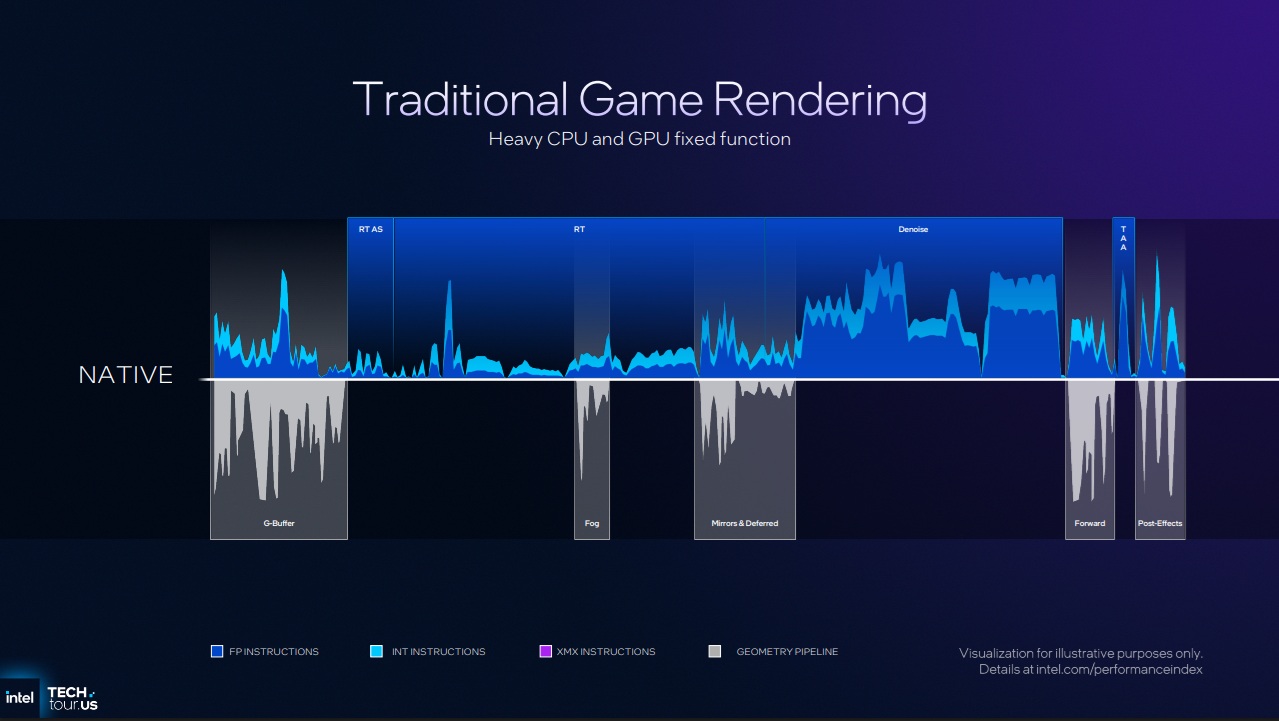
Task: Click the Post-Effects stage label
Action: pos(1160,523)
